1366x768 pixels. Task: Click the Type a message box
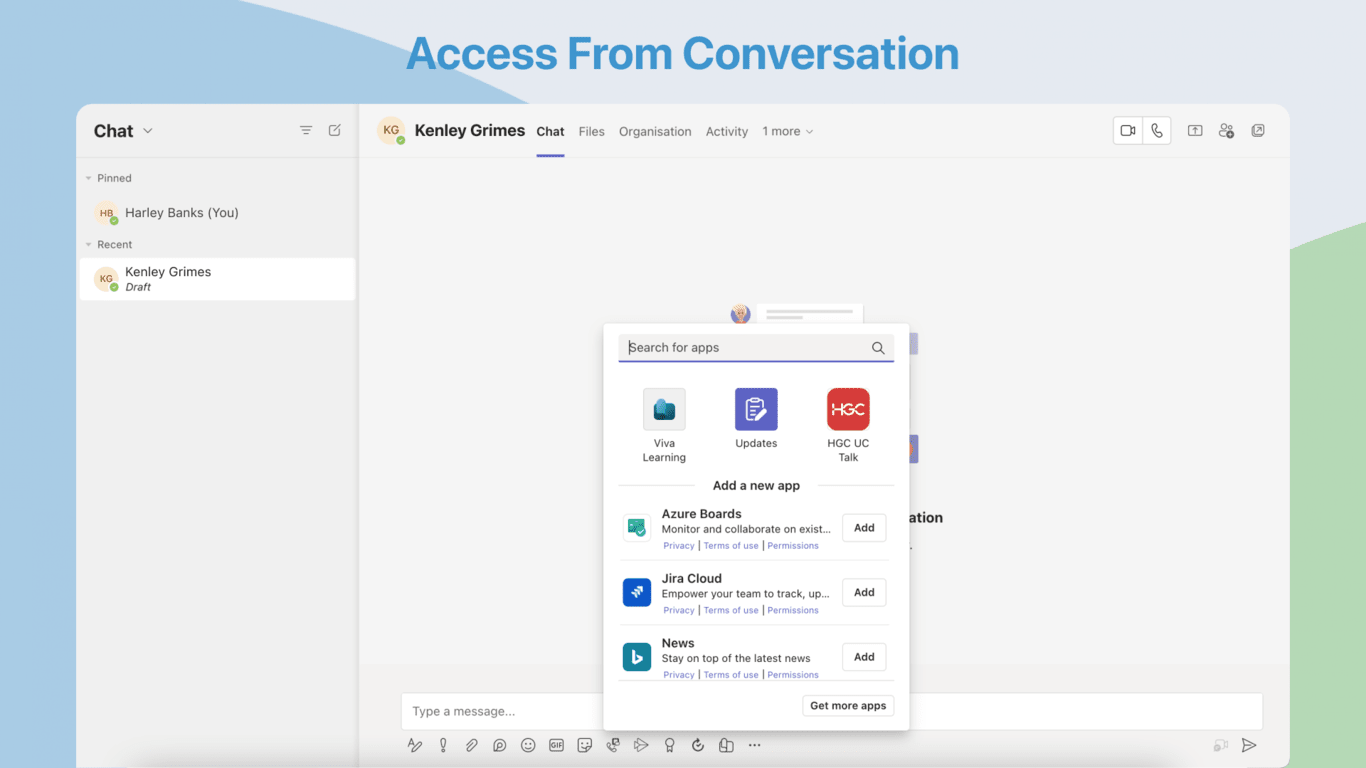click(832, 711)
